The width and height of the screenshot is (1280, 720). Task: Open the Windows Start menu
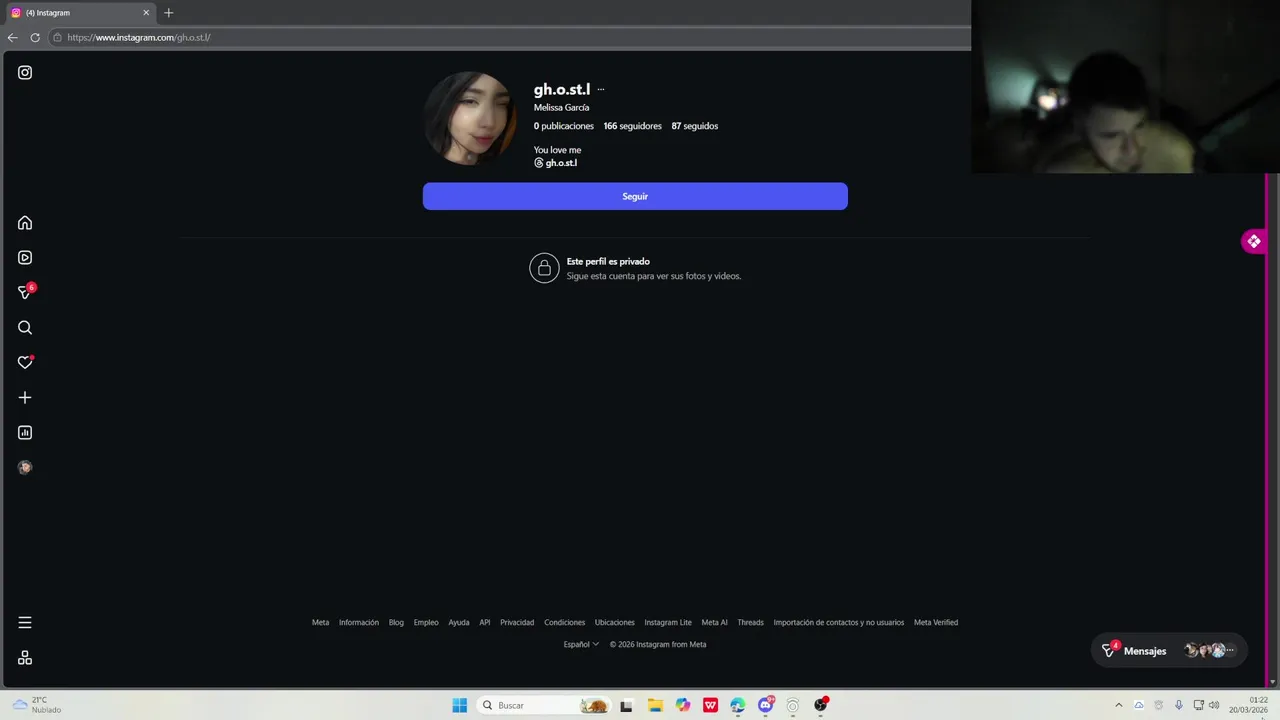click(460, 705)
